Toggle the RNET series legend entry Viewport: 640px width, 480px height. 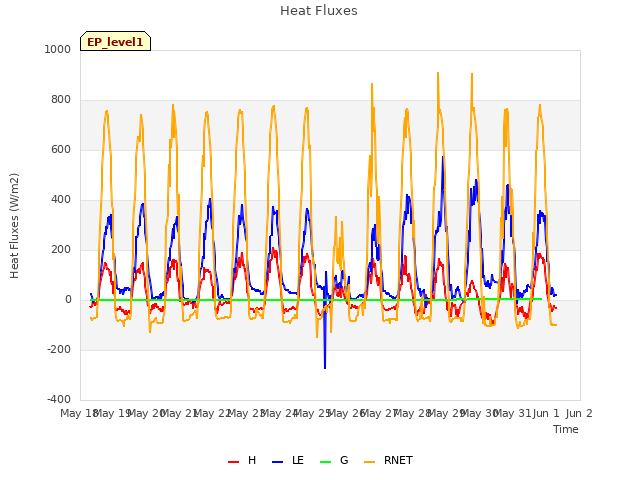coord(388,460)
